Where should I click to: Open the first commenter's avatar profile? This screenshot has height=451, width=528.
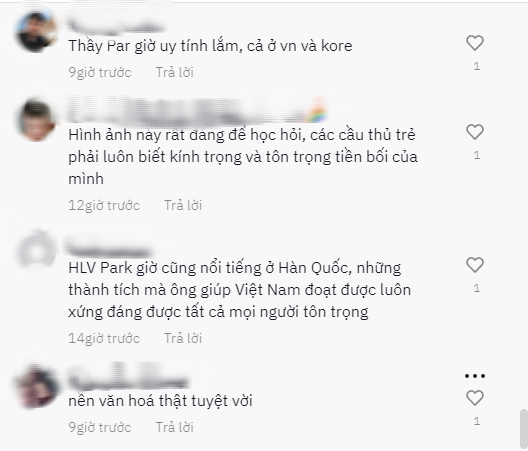[36, 31]
